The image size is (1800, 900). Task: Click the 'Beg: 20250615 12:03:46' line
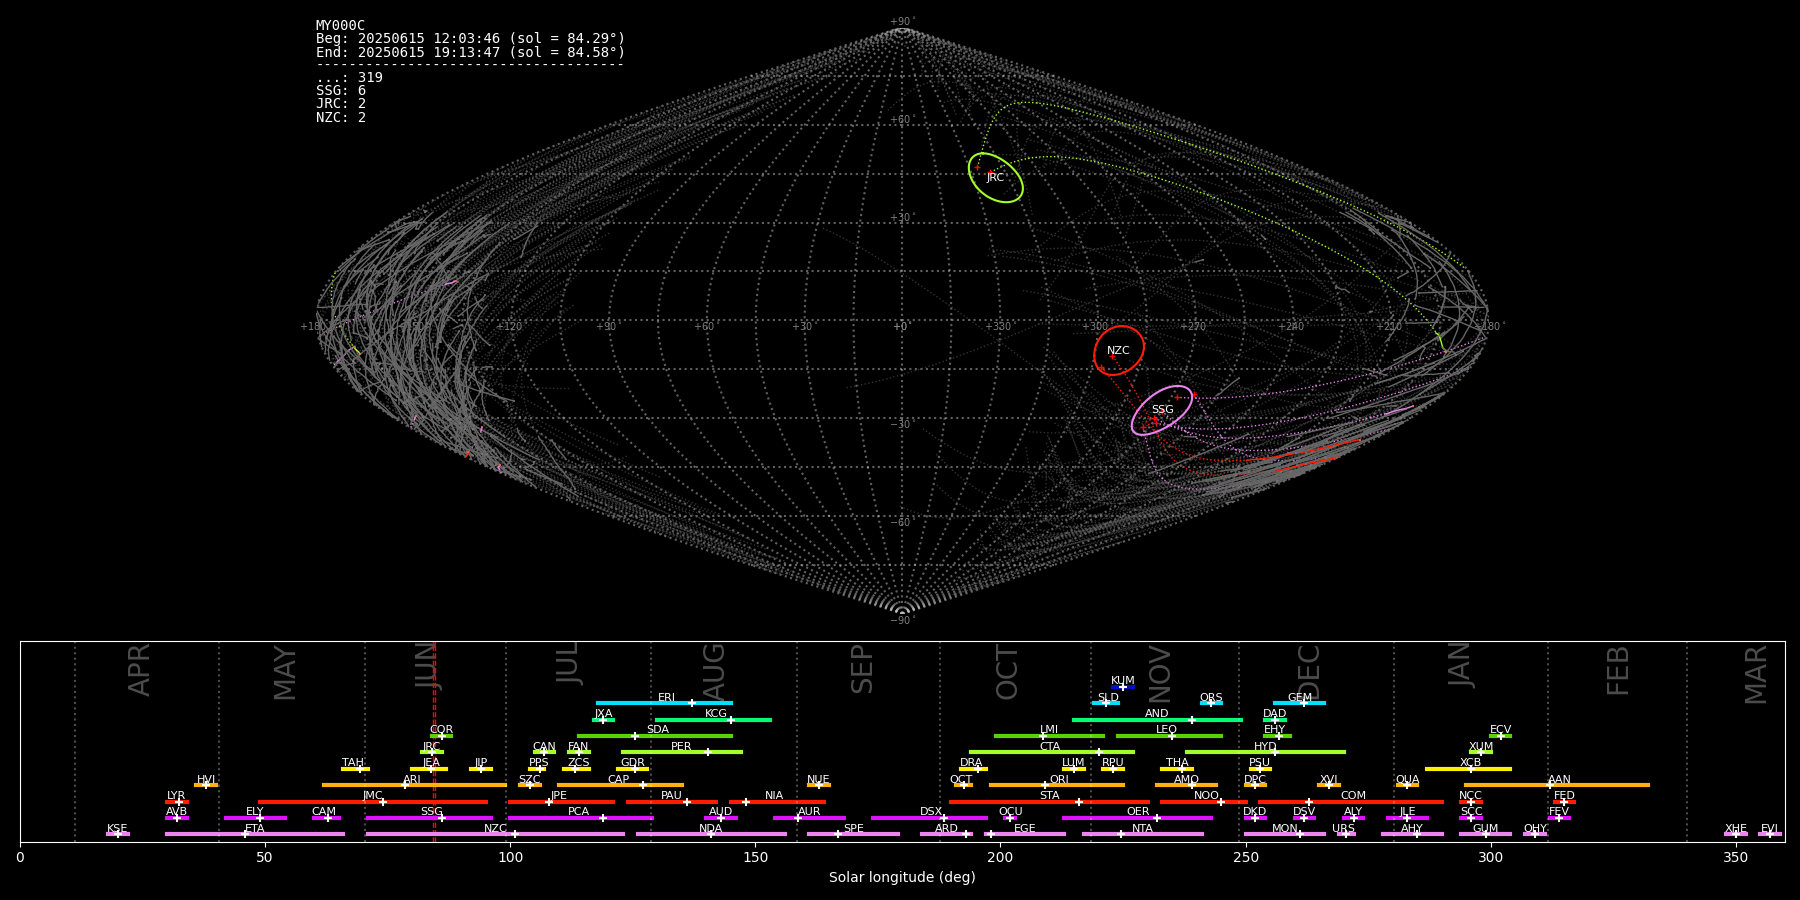coord(470,39)
